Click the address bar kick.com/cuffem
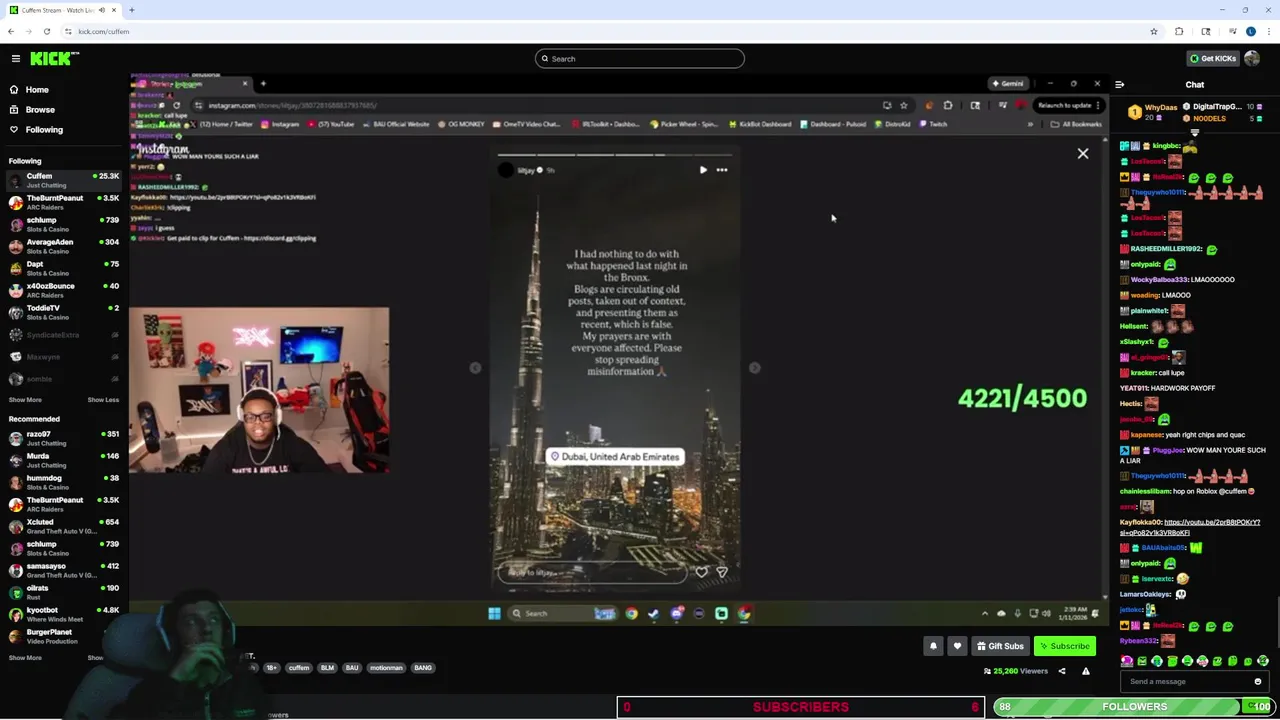1280x720 pixels. click(x=103, y=32)
